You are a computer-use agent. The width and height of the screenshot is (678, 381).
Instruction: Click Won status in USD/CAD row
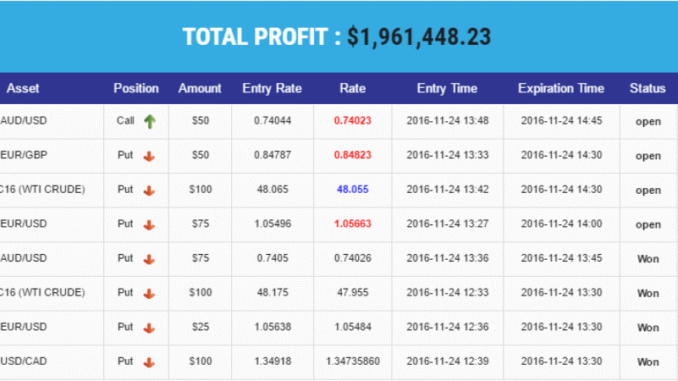tap(648, 362)
